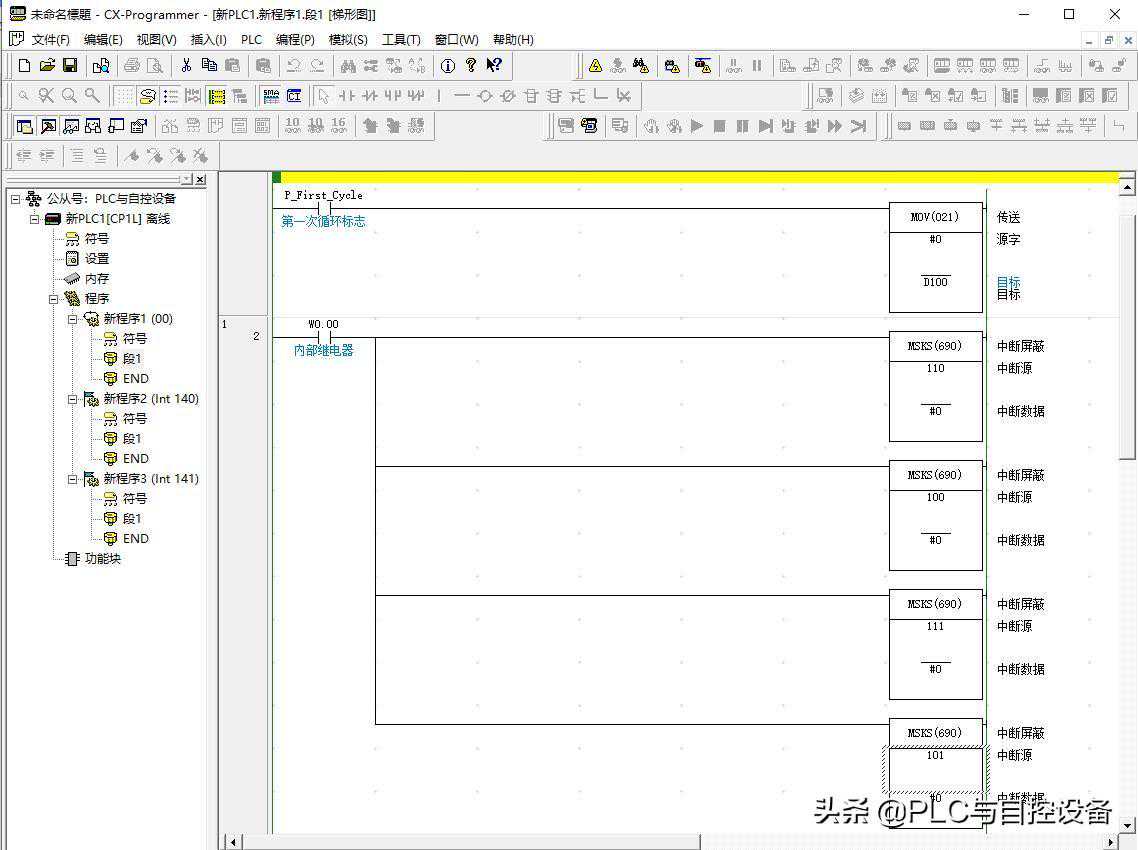Toggle the project workspace view button
Screen dimensions: 1138x850
pos(25,126)
